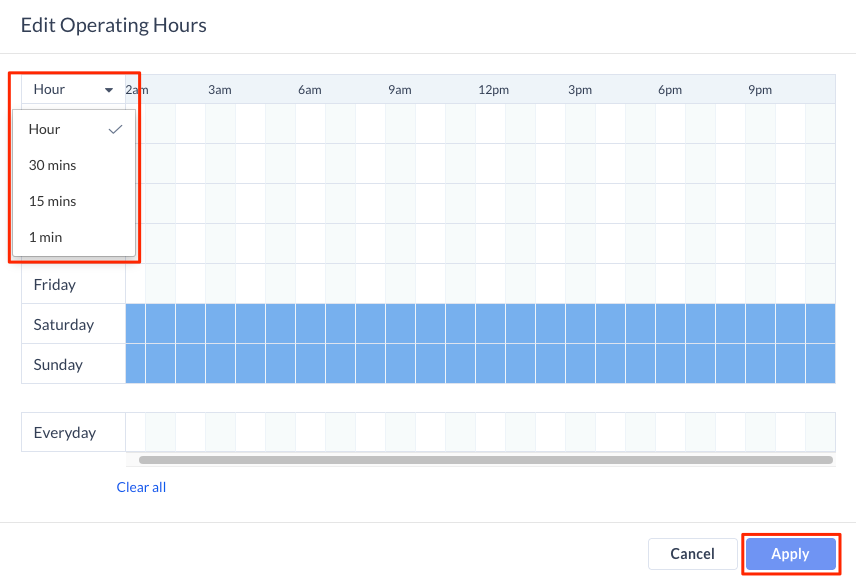Pick the 1 min interval option

click(74, 237)
